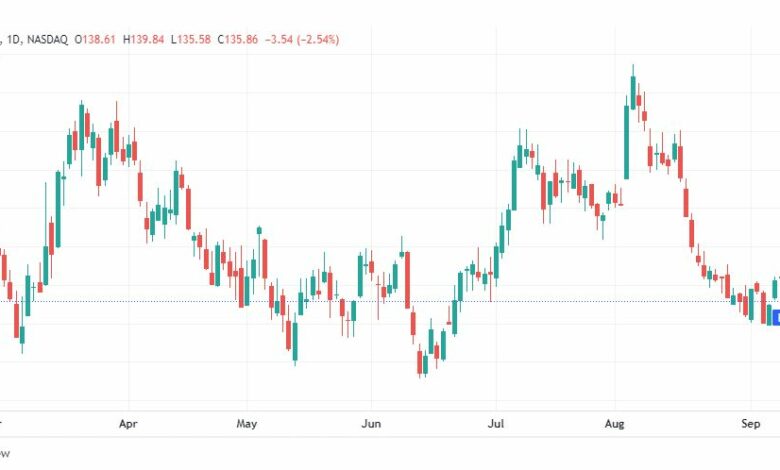Click the −3.54 (−2.54%) change readout
The image size is (780, 470).
(x=302, y=39)
